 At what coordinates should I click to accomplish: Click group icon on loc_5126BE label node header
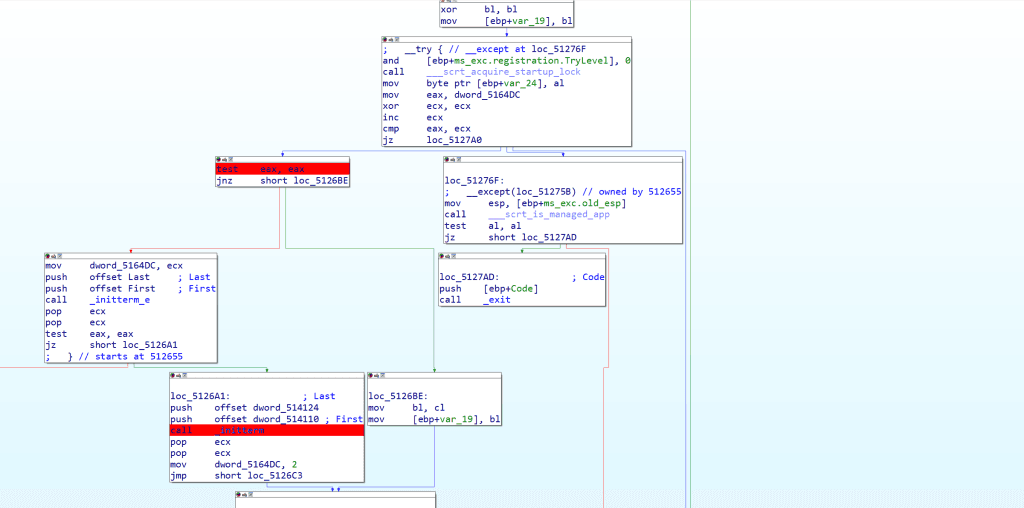coord(382,375)
